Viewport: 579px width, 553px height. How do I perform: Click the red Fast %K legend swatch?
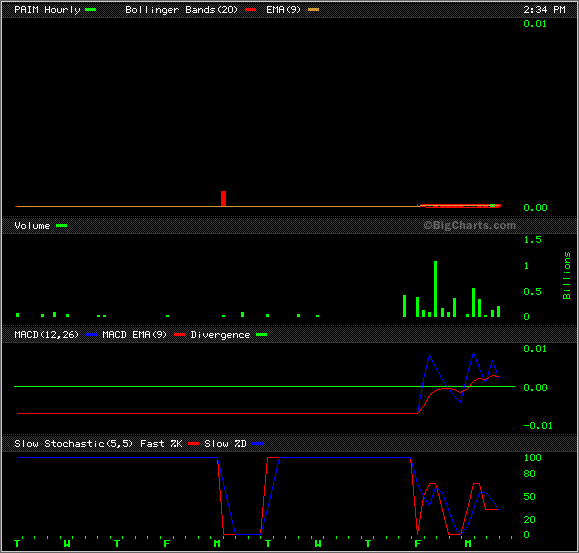click(x=193, y=443)
